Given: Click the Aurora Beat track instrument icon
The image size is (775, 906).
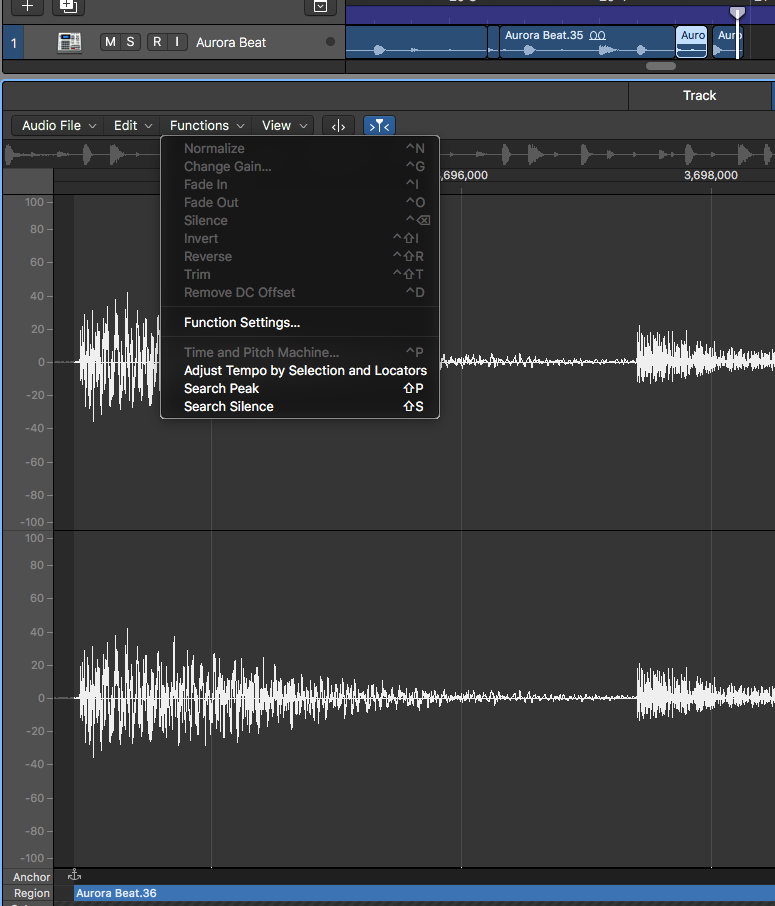Looking at the screenshot, I should (69, 42).
